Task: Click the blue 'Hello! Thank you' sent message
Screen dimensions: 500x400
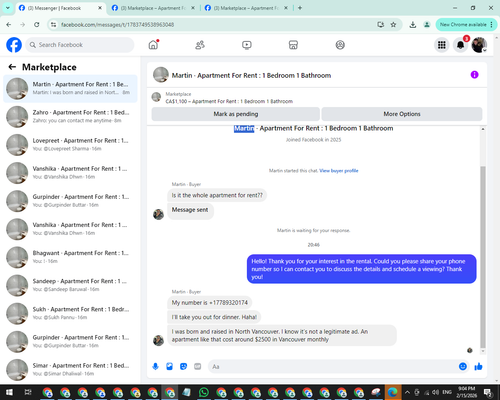Action: [362, 269]
